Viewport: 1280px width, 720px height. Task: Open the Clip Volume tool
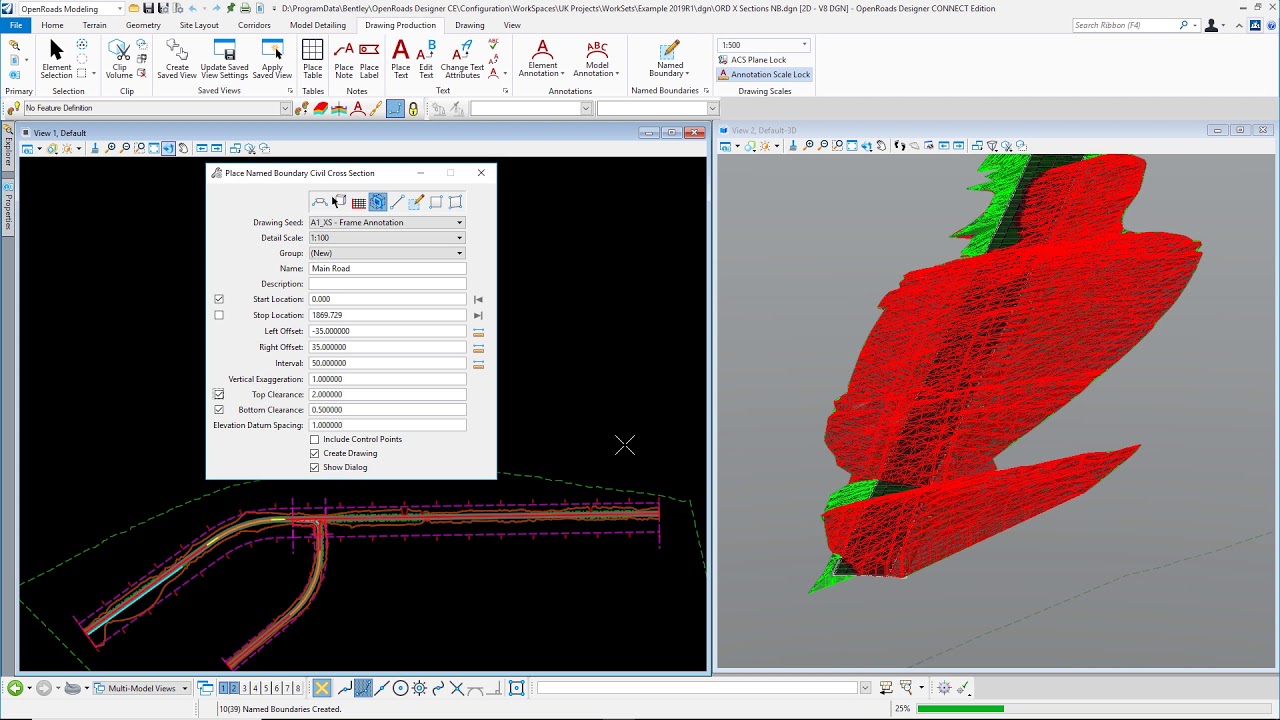(x=119, y=59)
